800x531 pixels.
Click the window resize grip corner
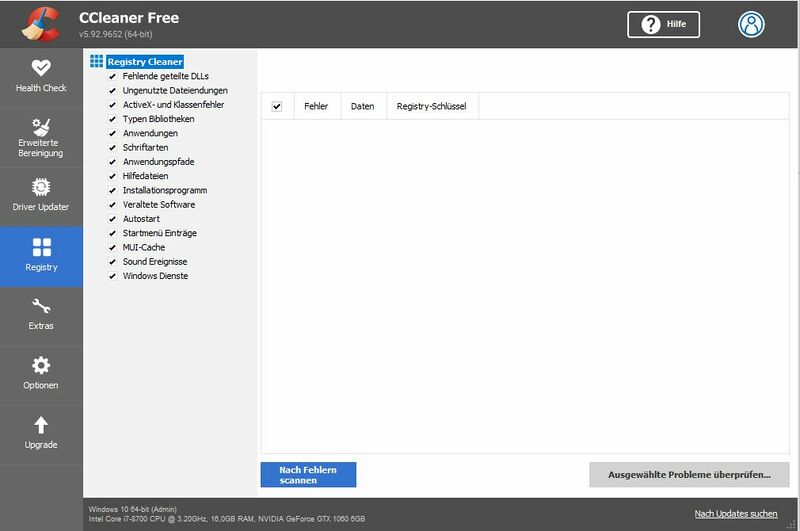coord(792,524)
